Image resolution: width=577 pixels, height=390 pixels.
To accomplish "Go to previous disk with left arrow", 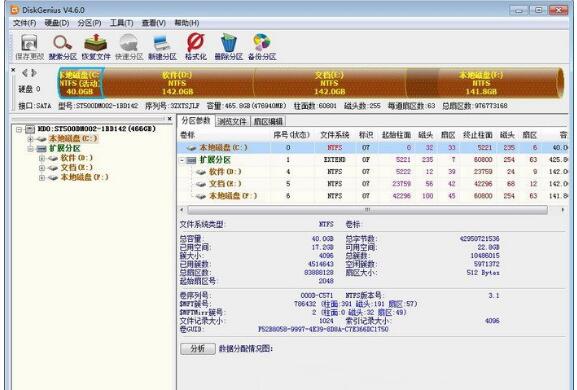I will (25, 73).
